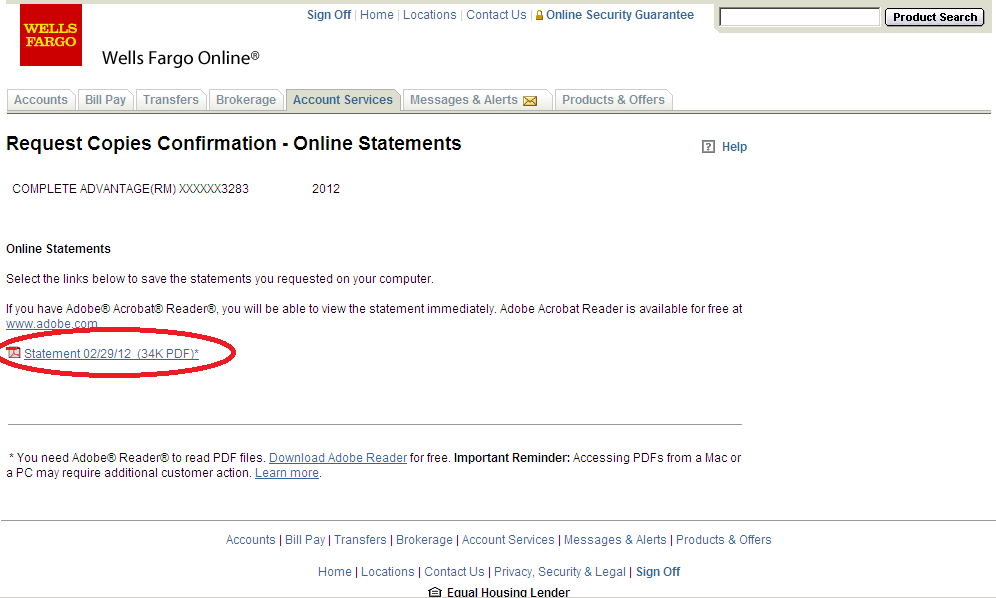Click Bill Pay in the footer links
Screen dimensions: 996x598
(x=305, y=540)
